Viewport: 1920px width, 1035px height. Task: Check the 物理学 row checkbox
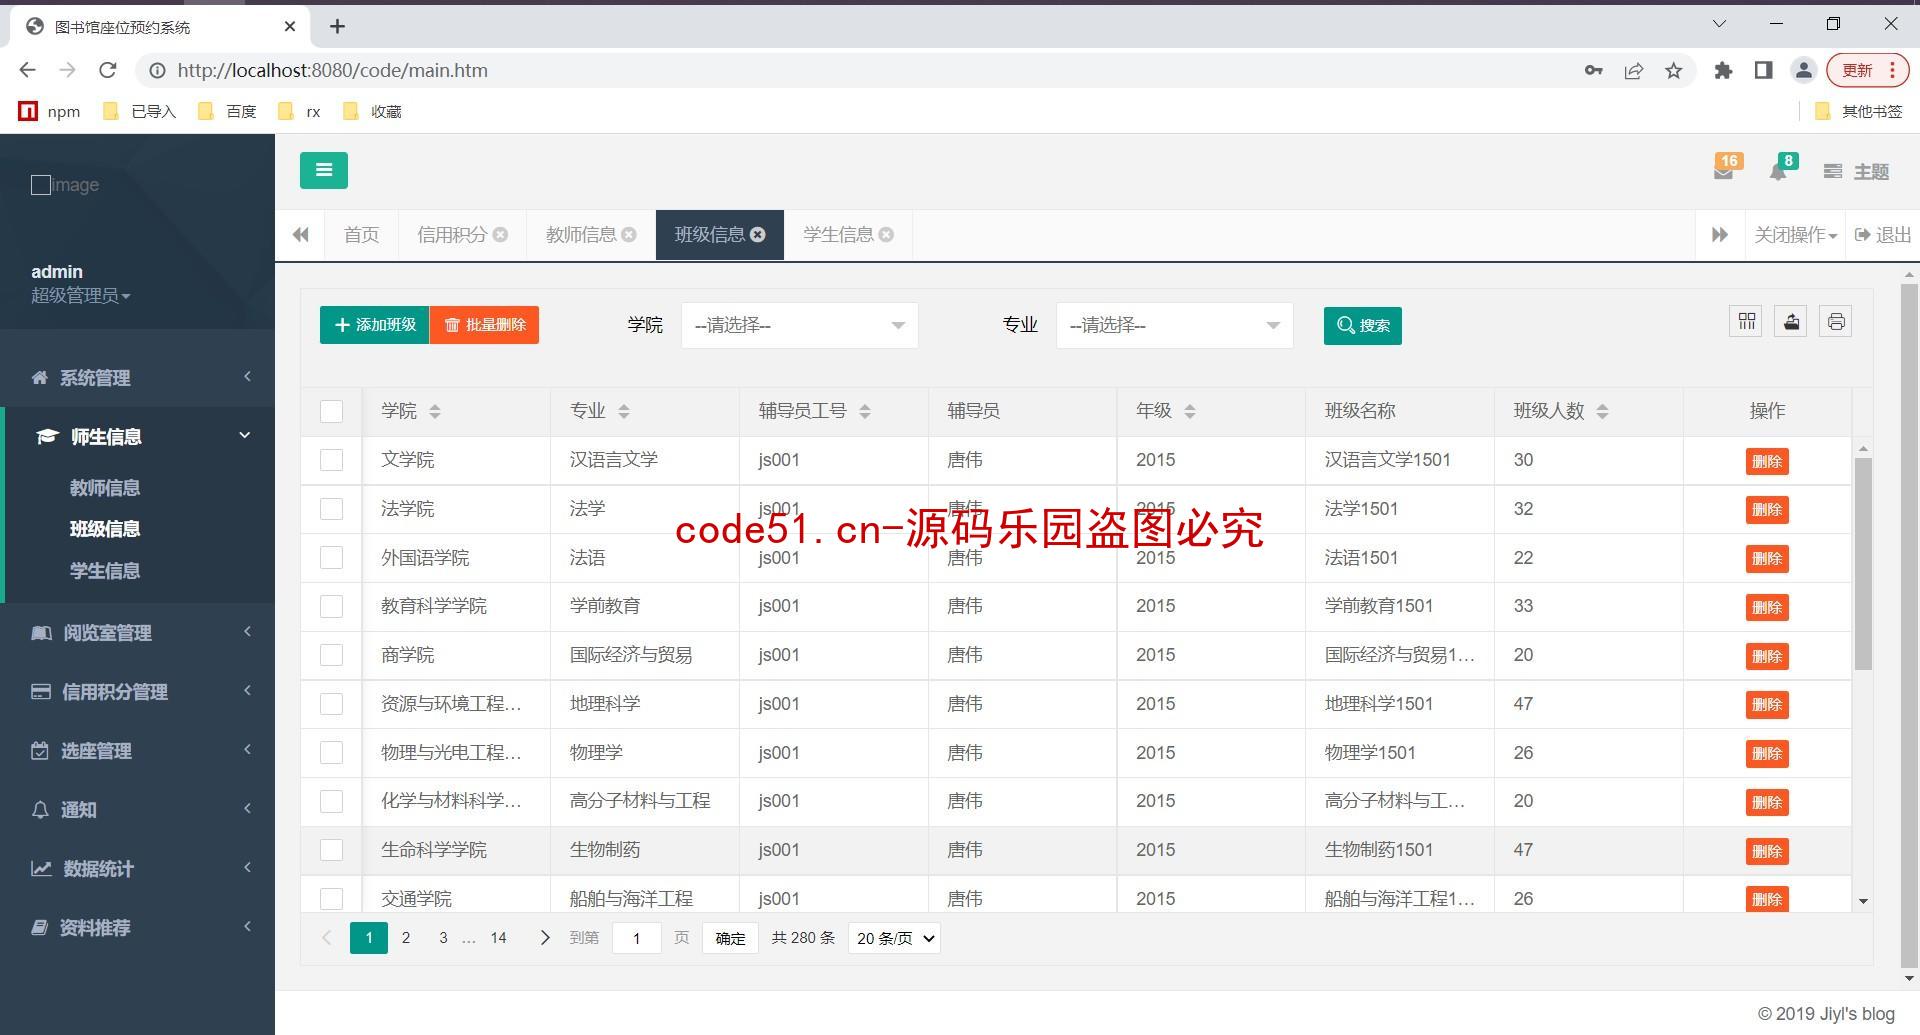point(331,753)
